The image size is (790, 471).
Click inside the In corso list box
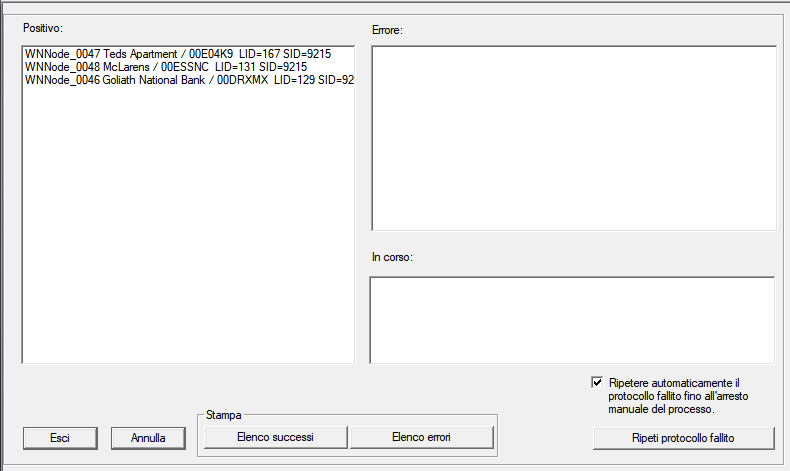[x=571, y=320]
